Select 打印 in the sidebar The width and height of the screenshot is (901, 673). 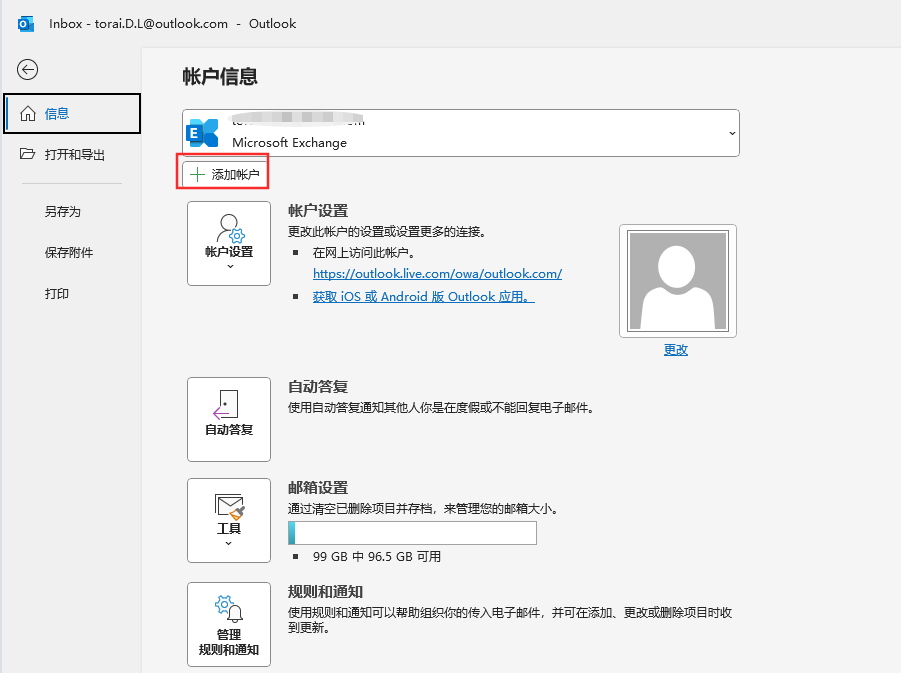(57, 294)
